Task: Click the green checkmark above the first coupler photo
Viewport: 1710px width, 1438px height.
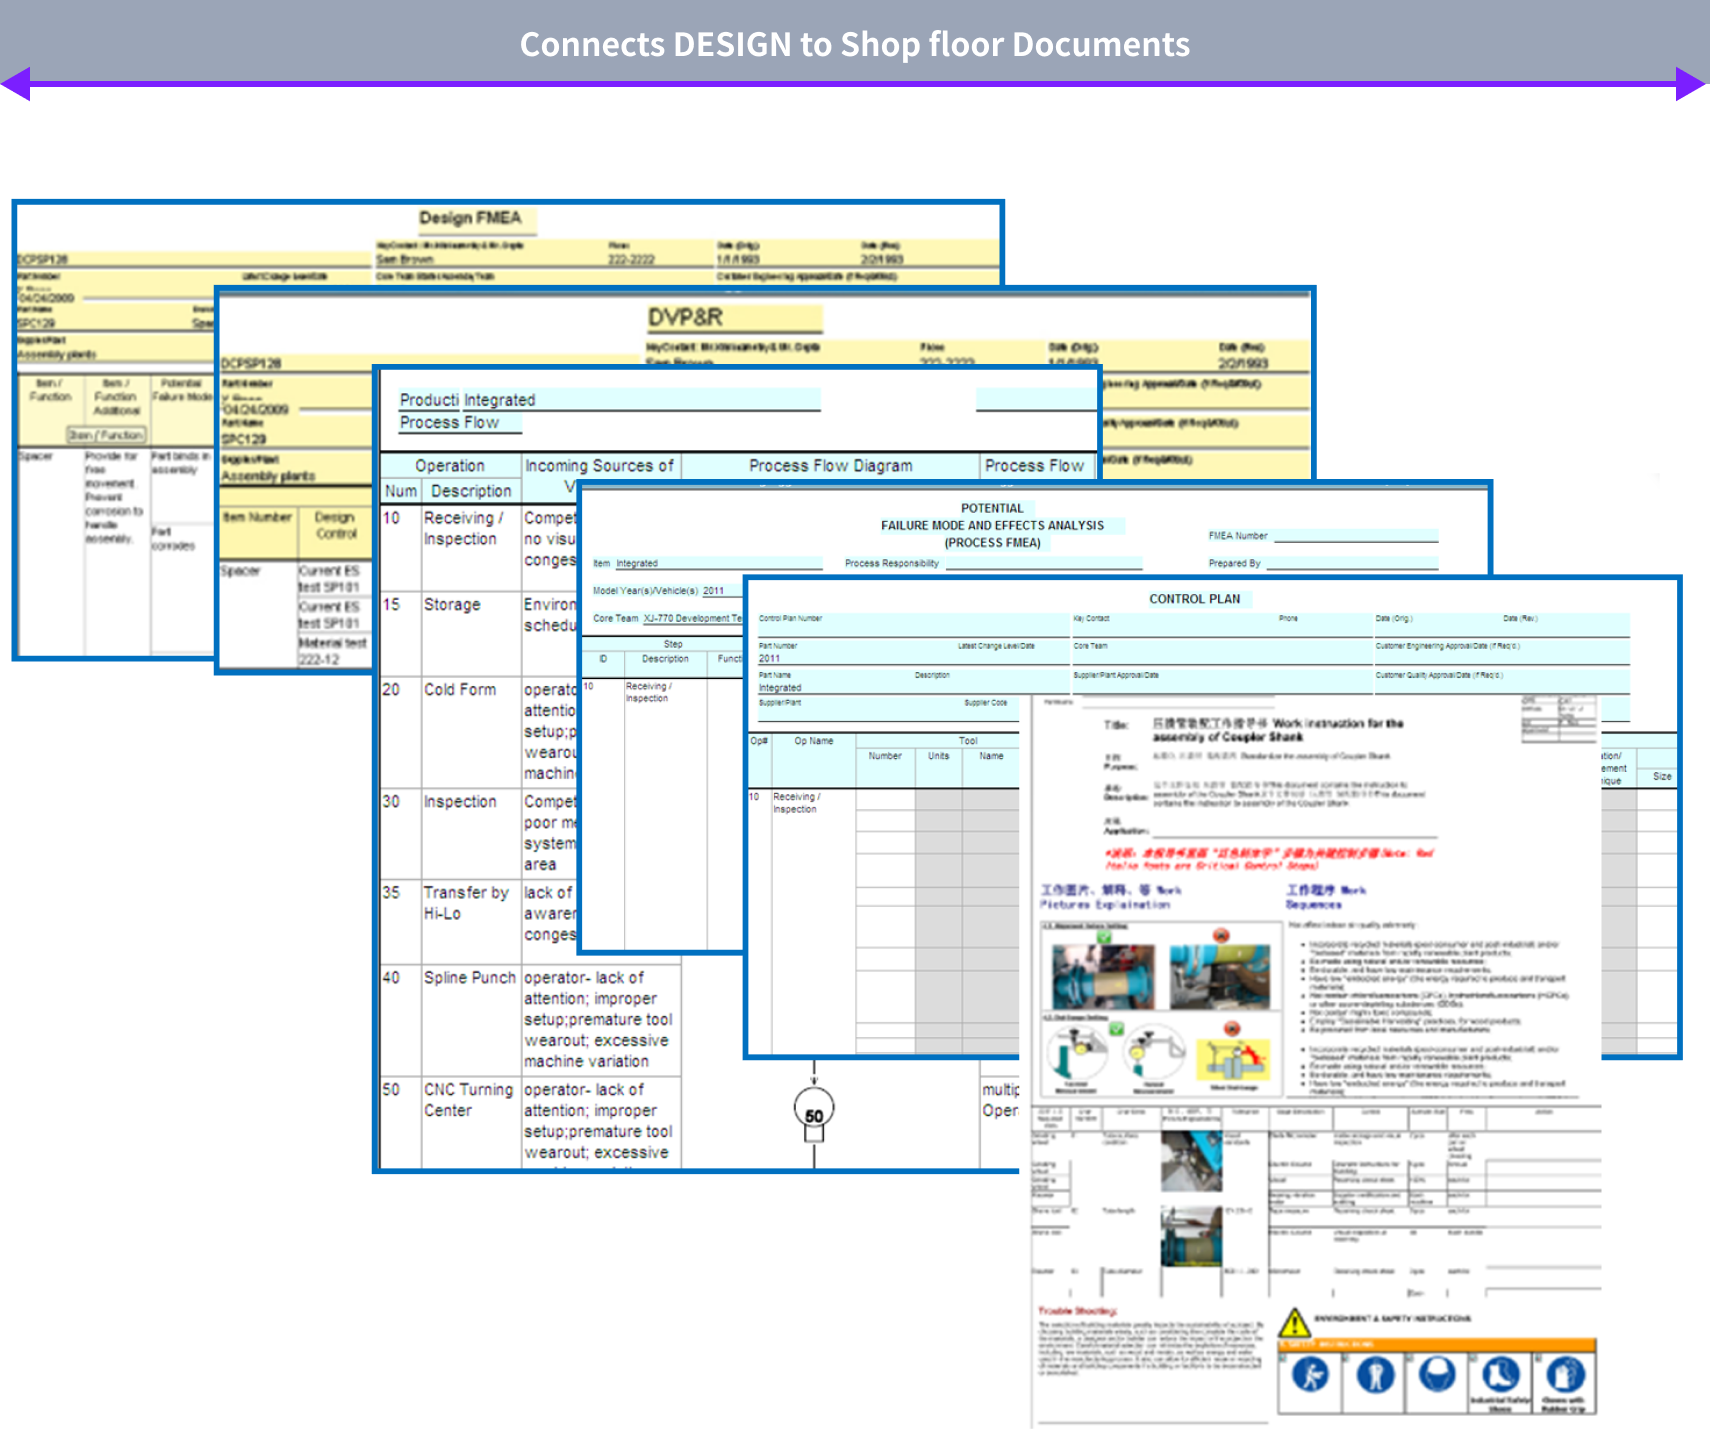Action: pyautogui.click(x=1104, y=937)
